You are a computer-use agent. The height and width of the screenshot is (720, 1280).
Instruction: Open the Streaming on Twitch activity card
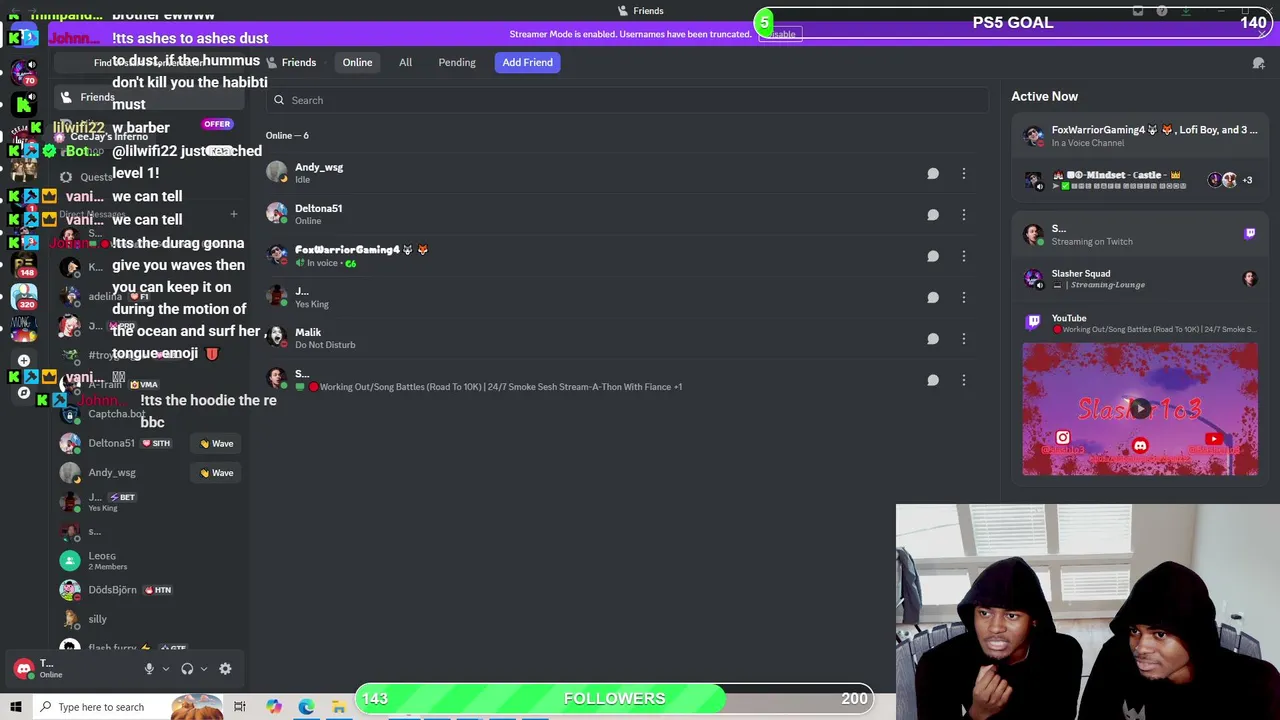pyautogui.click(x=1140, y=234)
